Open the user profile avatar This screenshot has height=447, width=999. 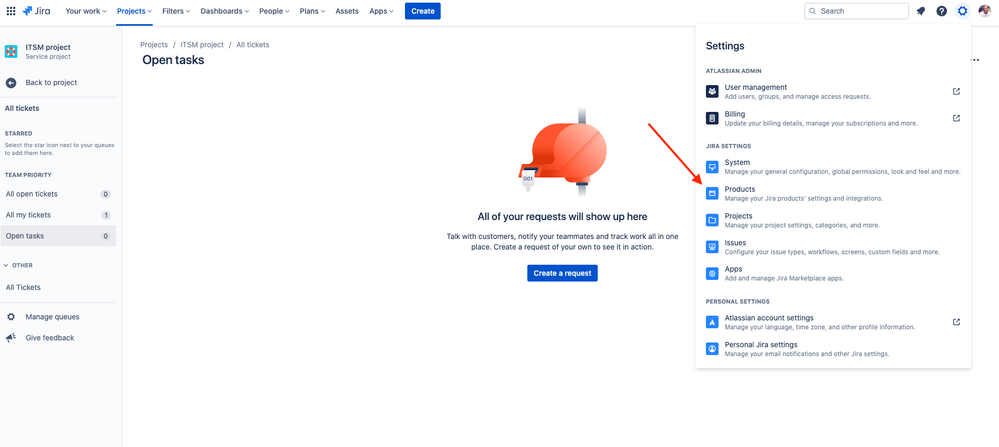coord(984,11)
